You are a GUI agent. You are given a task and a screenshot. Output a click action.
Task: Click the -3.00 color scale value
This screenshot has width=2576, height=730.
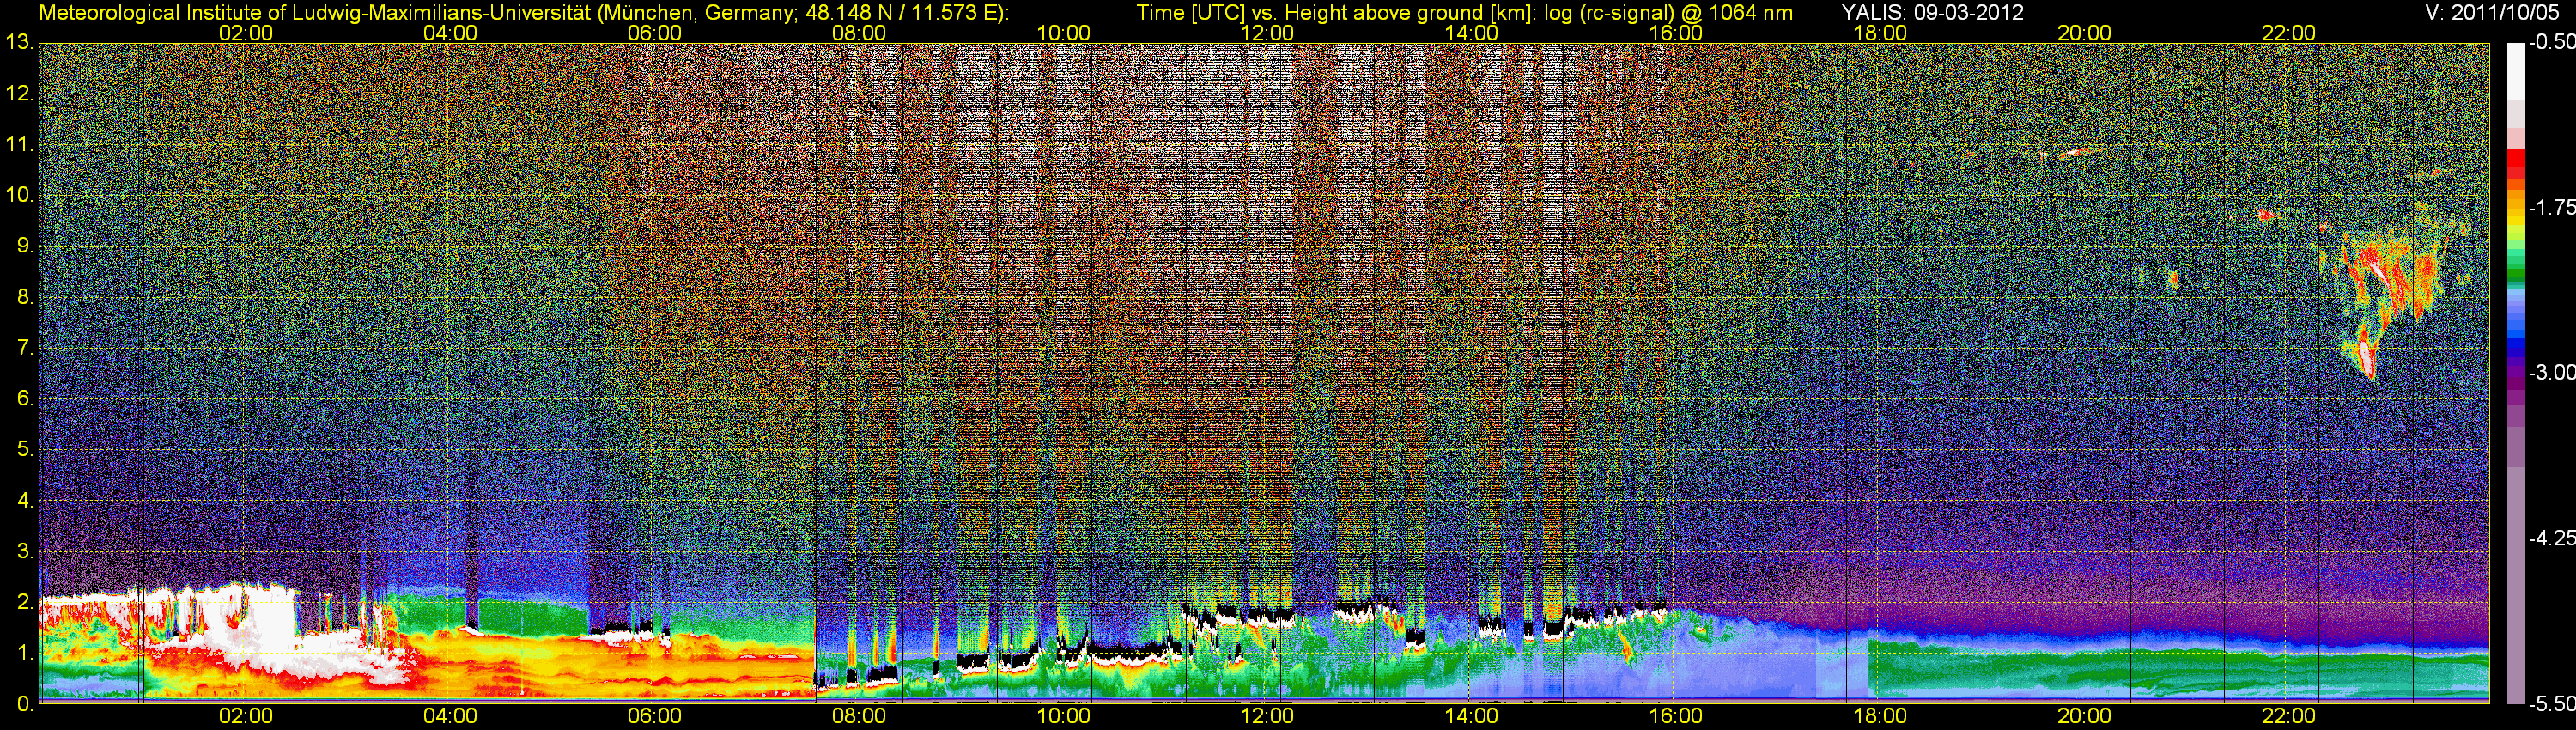coord(2551,373)
